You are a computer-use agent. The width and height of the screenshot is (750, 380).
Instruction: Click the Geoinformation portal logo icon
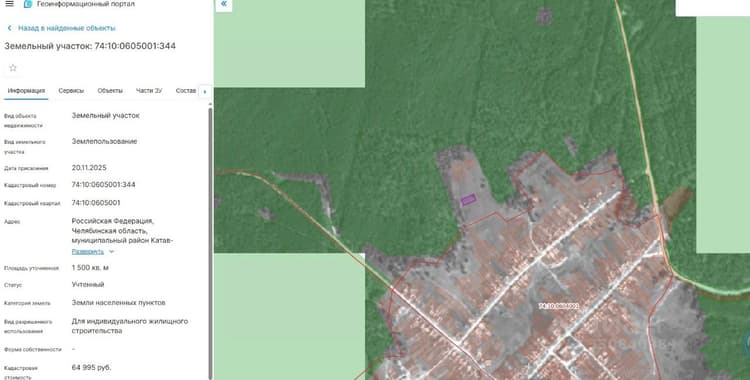click(28, 4)
